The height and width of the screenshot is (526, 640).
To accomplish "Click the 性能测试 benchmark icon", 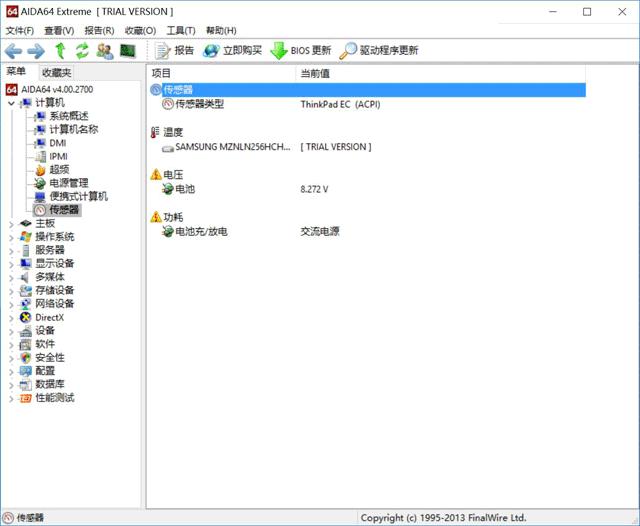I will coord(25,398).
